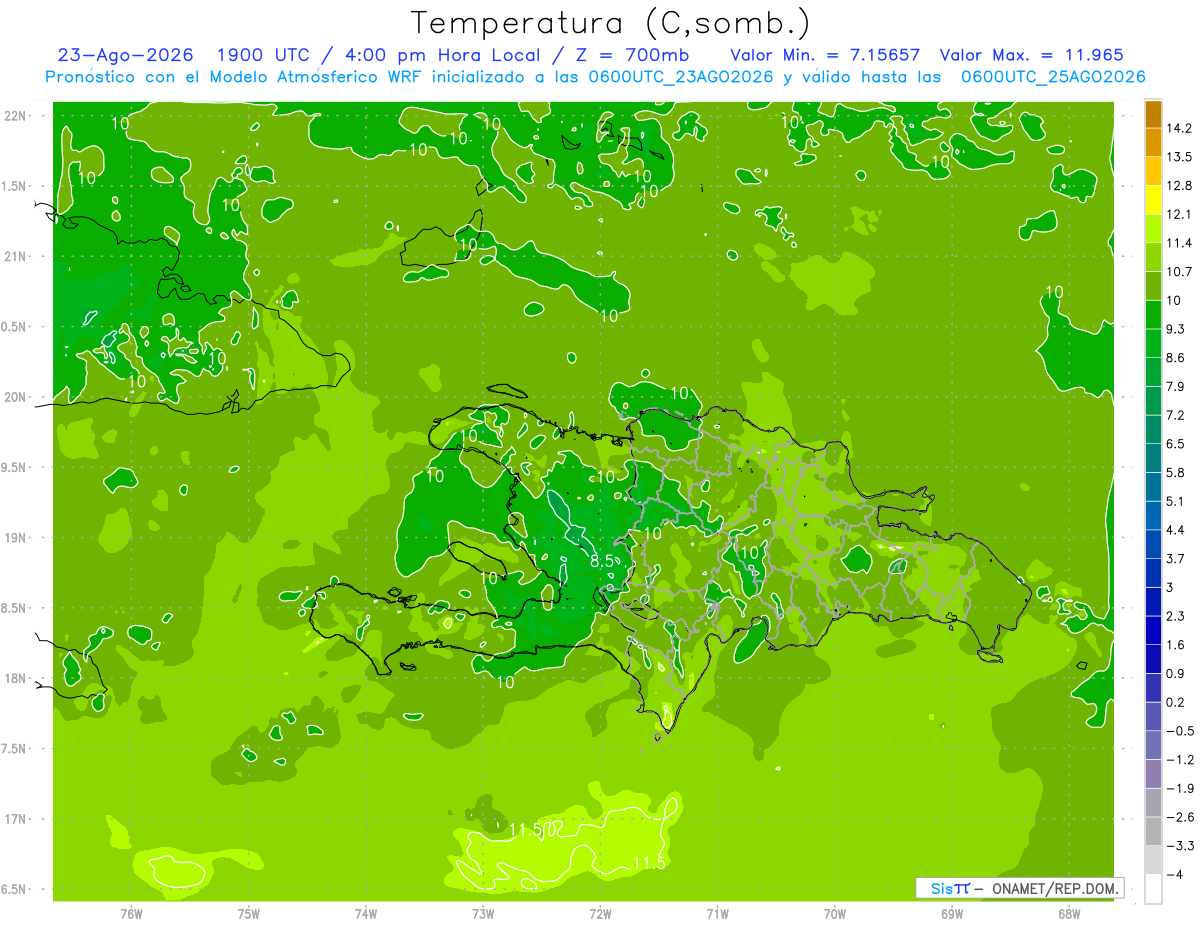The image size is (1200, 927).
Task: Select the pressure level "Z = 700mb"
Action: (633, 55)
